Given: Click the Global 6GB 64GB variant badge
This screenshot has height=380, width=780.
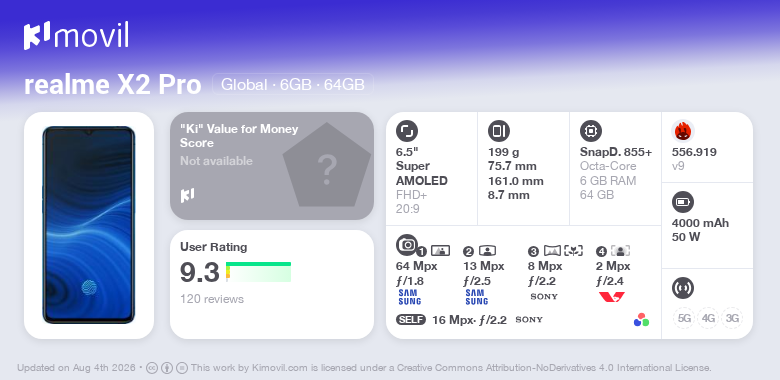Looking at the screenshot, I should click(x=293, y=84).
